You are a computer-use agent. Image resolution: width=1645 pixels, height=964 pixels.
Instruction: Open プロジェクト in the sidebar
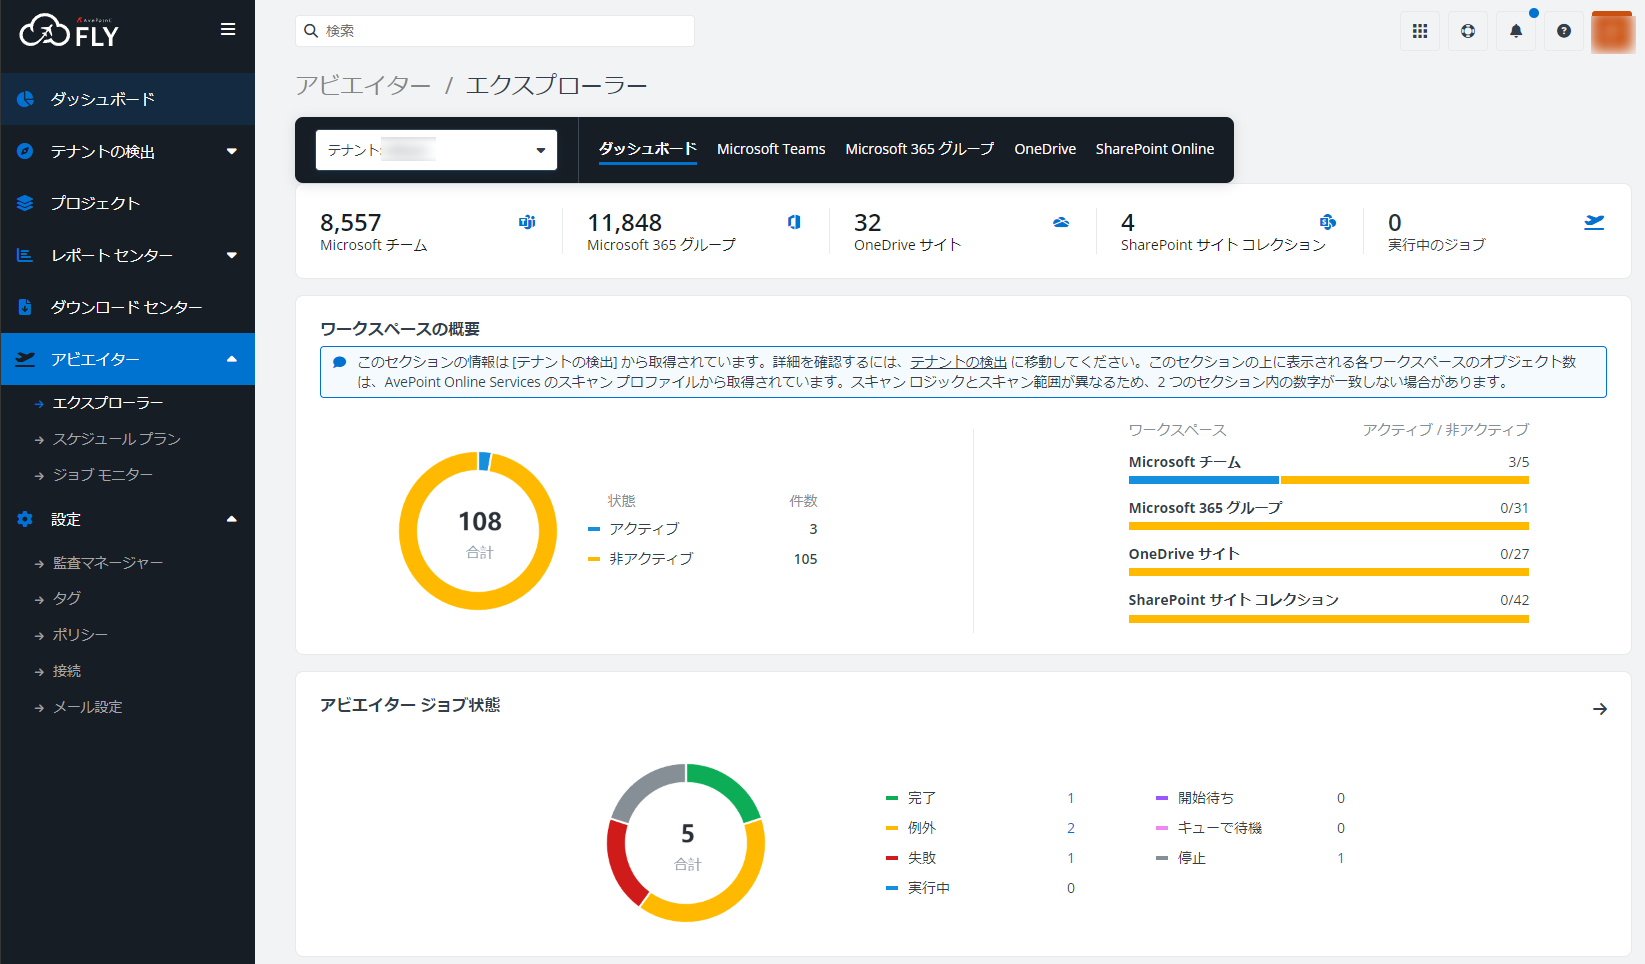128,203
